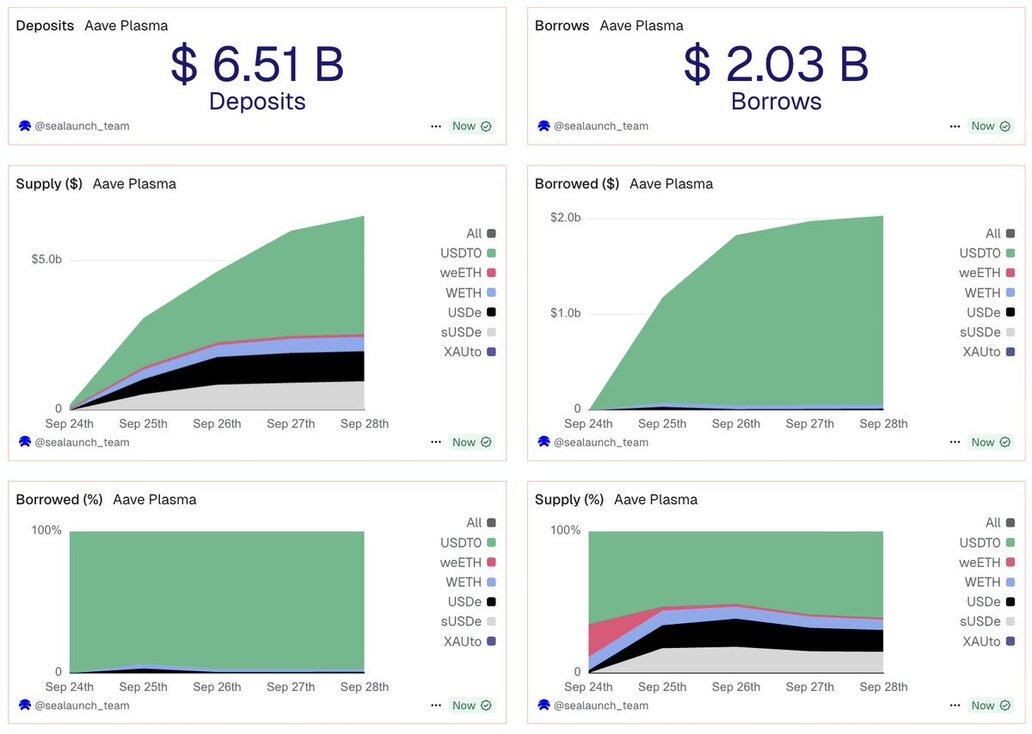Toggle the WETH series in the Supply (%) legend
The image size is (1032, 734).
pyautogui.click(x=990, y=582)
